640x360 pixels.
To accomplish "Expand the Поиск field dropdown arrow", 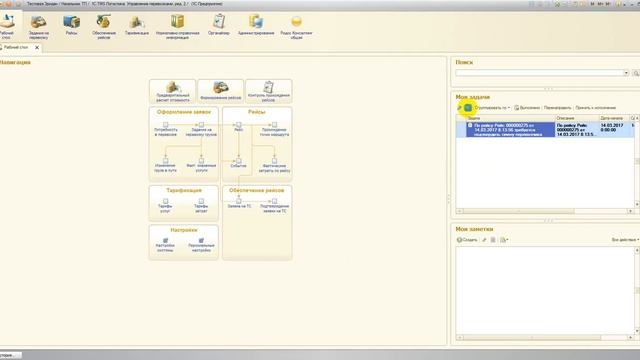I will point(626,73).
